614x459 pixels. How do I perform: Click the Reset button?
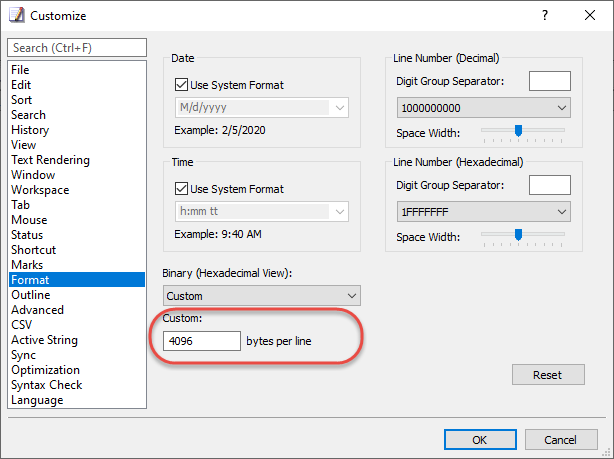(548, 375)
